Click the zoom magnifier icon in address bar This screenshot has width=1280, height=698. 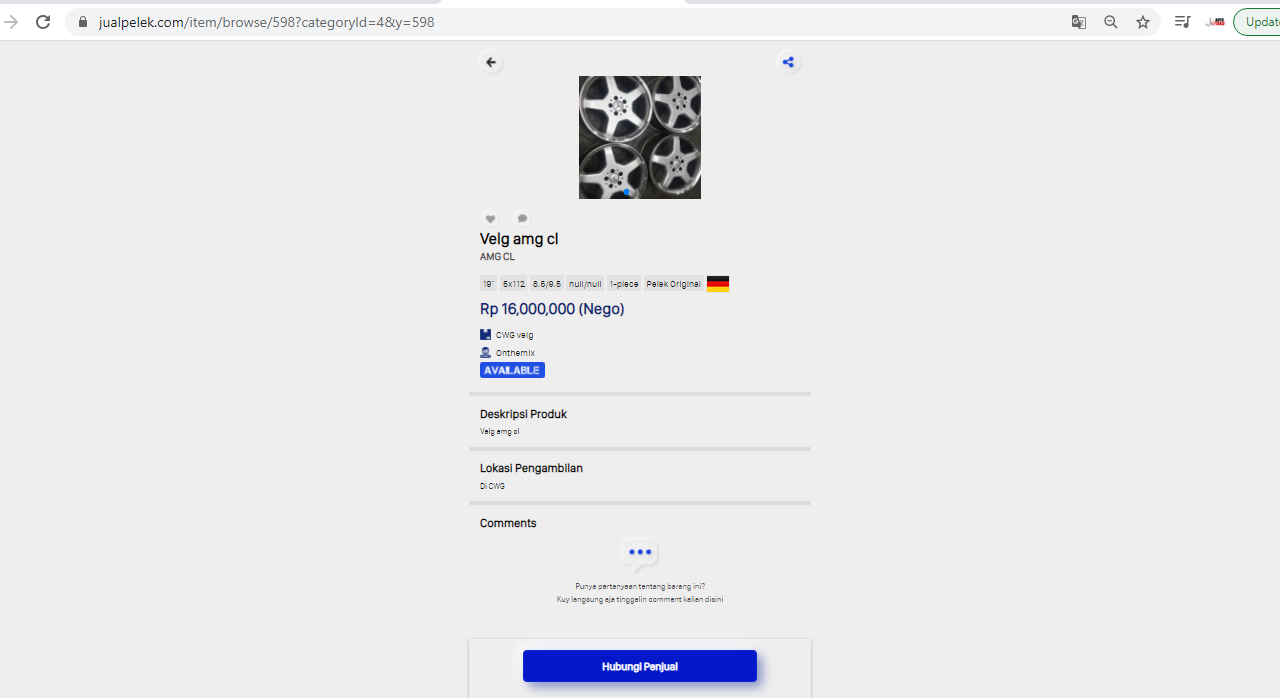pos(1110,22)
